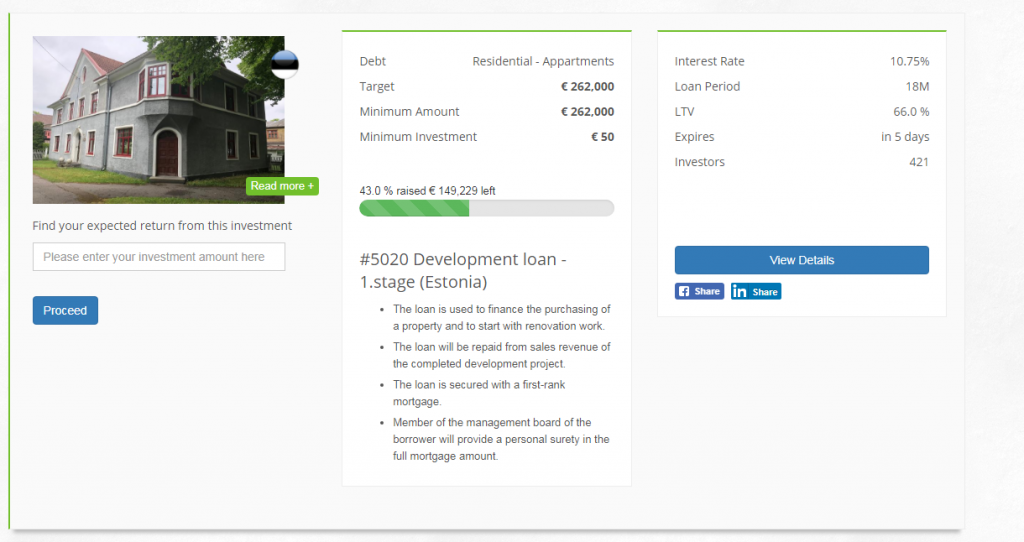This screenshot has height=542, width=1024.
Task: Click the Investors count 421
Action: [x=918, y=162]
